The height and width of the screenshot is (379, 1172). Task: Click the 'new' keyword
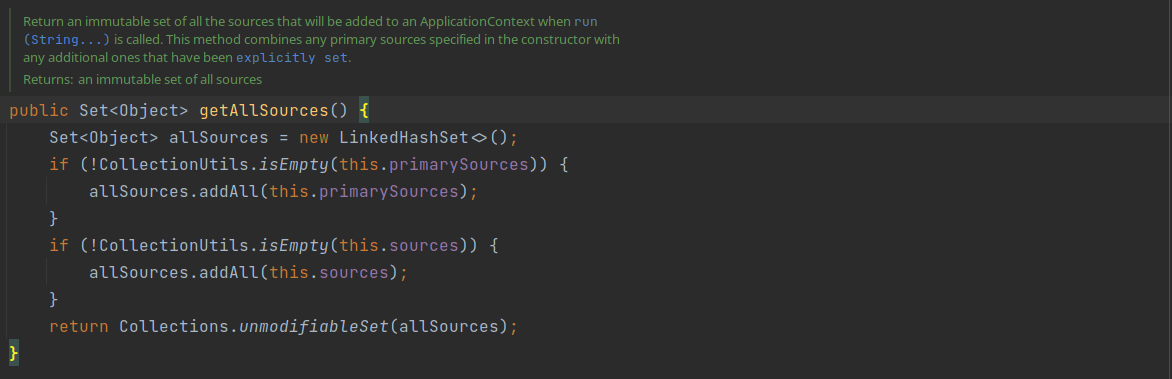pyautogui.click(x=314, y=138)
